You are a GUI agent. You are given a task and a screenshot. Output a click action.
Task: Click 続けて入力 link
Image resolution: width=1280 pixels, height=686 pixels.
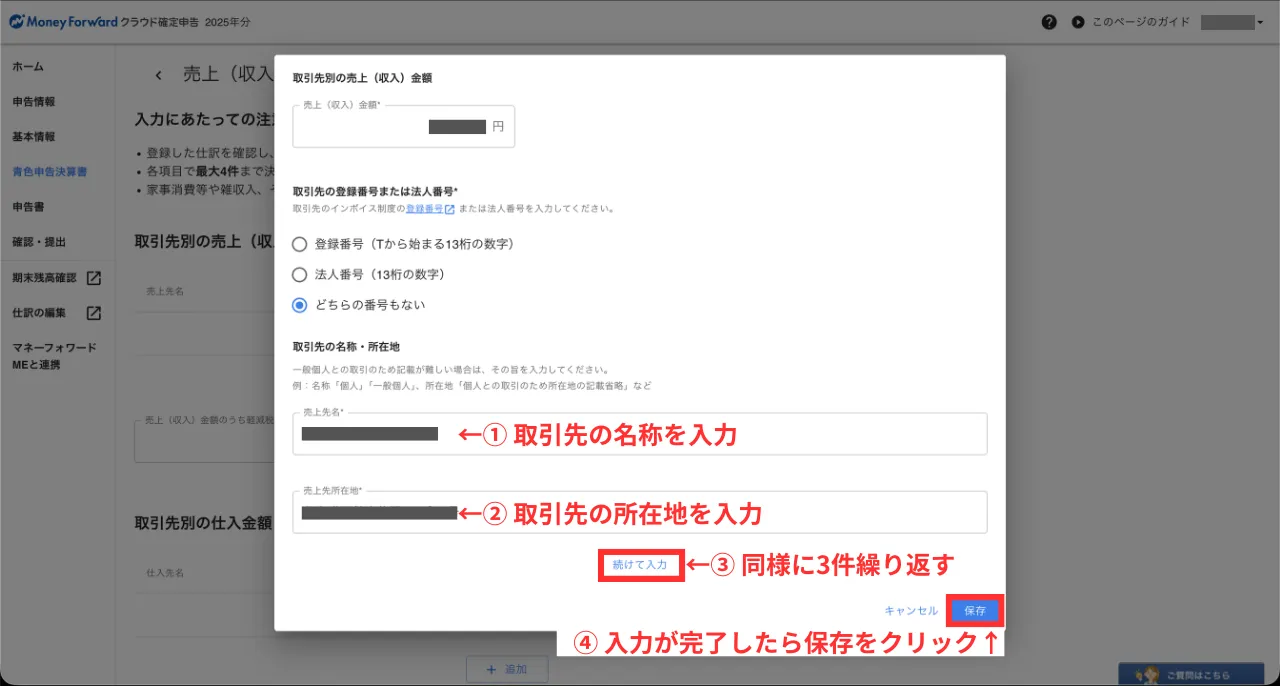[x=640, y=565]
